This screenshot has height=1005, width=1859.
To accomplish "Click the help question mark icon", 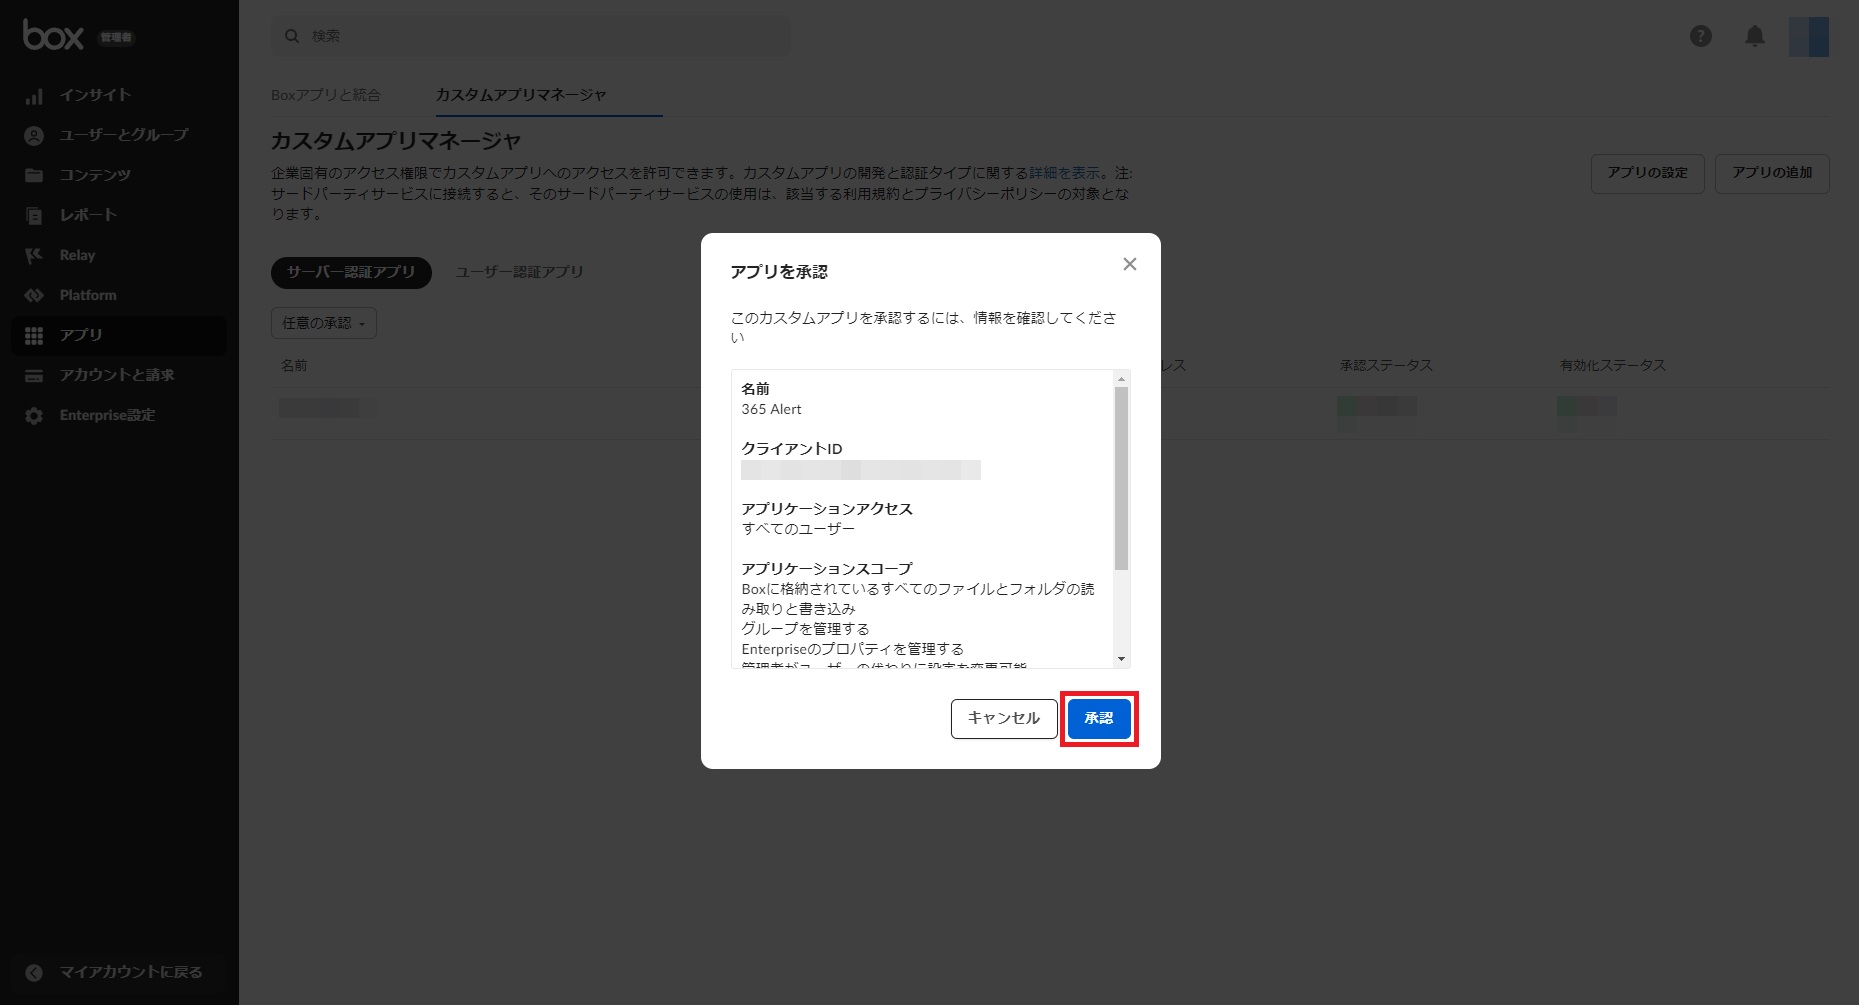I will (1700, 37).
